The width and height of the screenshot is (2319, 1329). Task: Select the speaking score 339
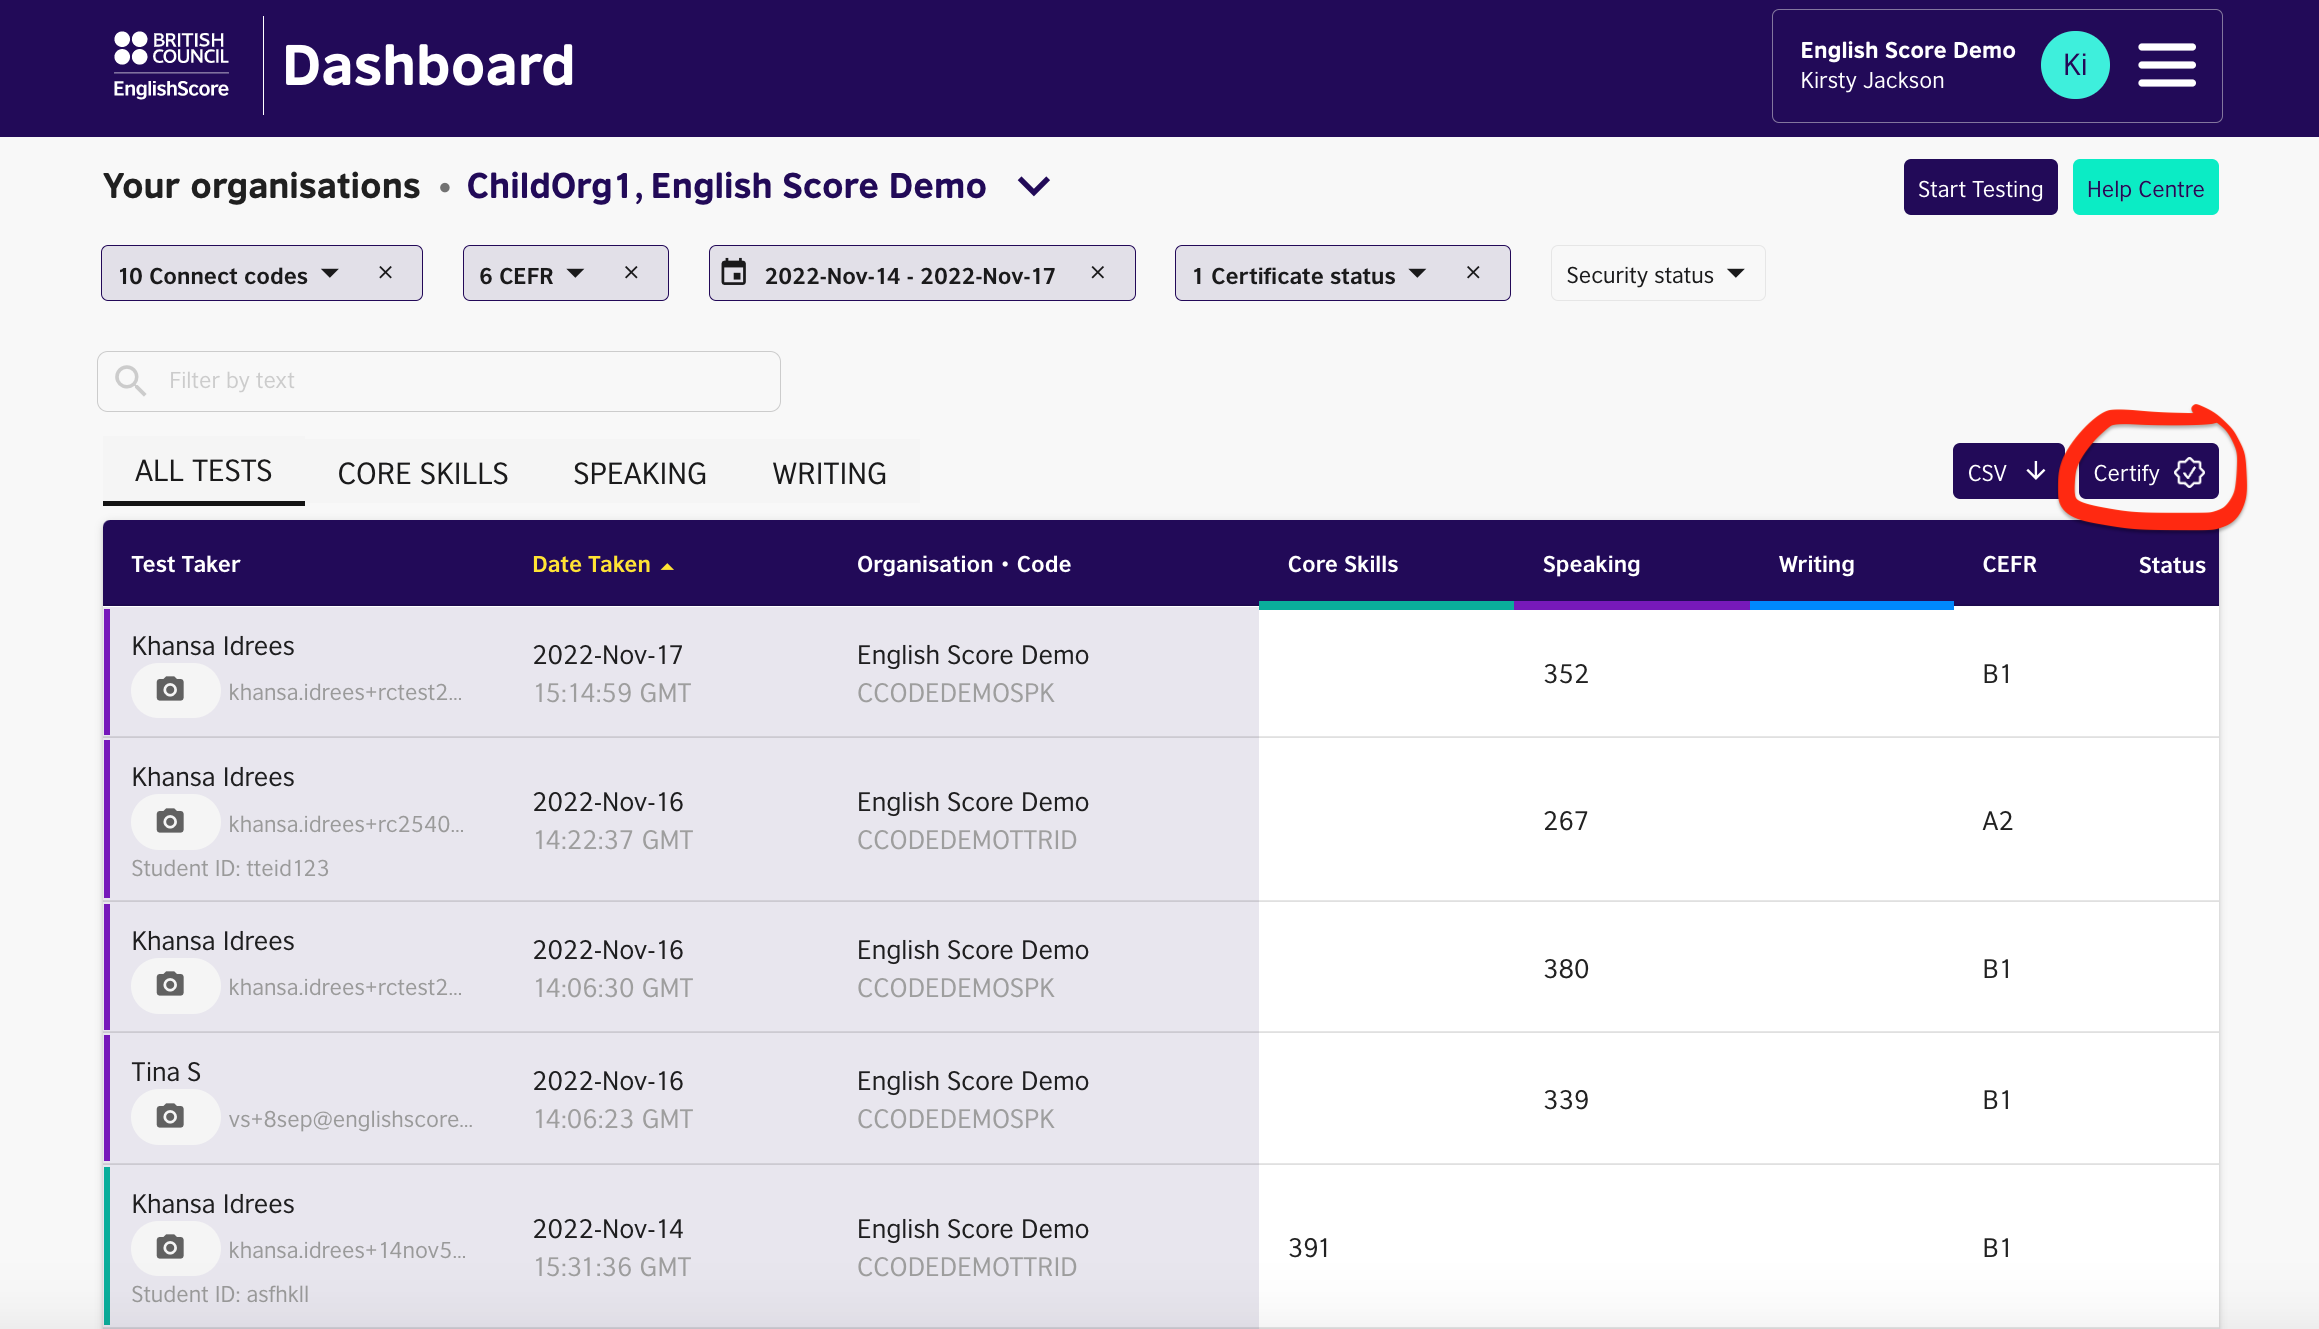tap(1566, 1100)
